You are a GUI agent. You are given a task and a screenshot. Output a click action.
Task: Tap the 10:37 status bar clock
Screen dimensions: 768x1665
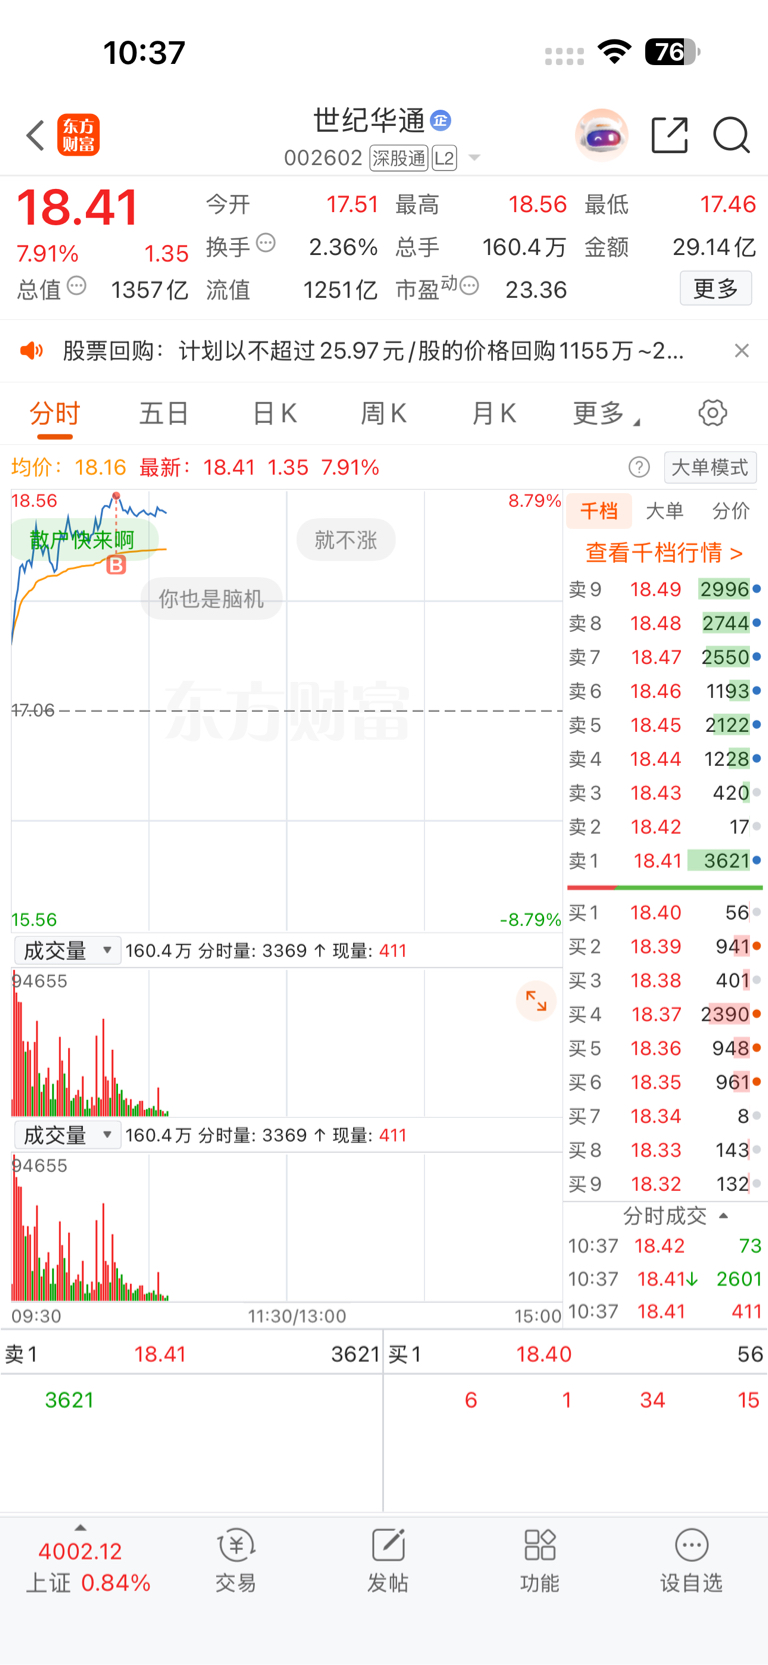144,52
